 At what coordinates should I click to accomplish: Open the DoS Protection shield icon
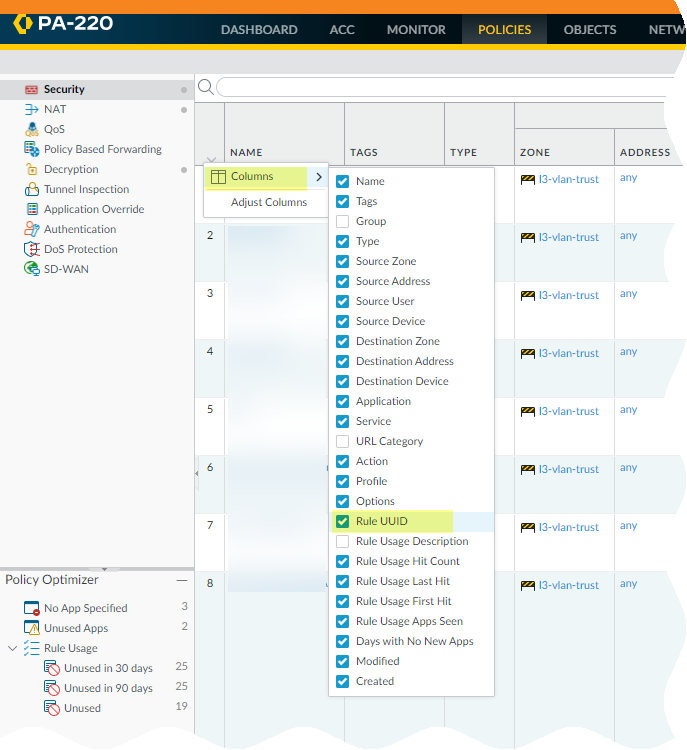point(31,249)
